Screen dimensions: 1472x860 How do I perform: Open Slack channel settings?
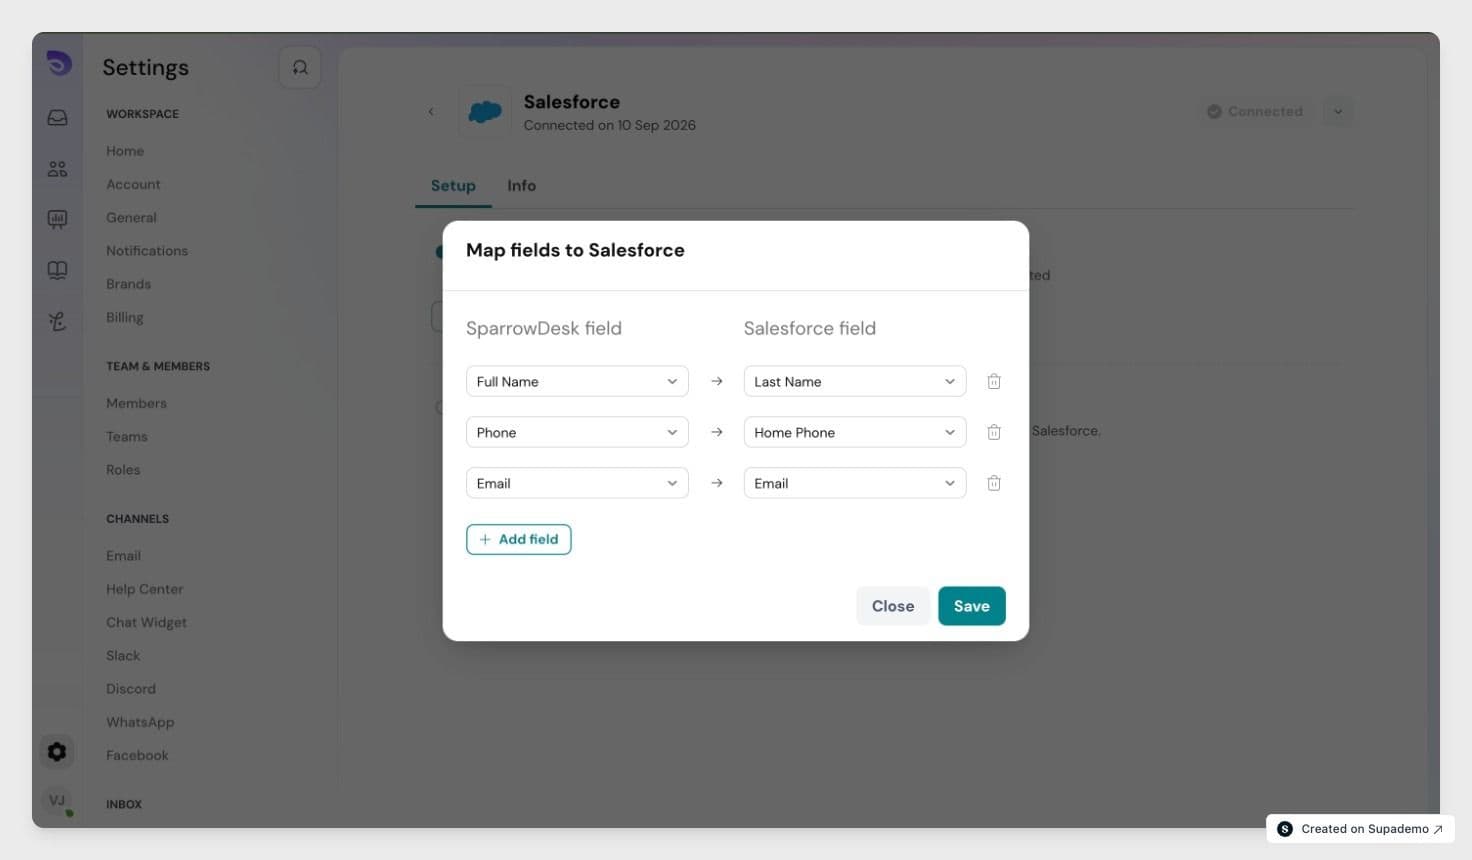(x=123, y=656)
